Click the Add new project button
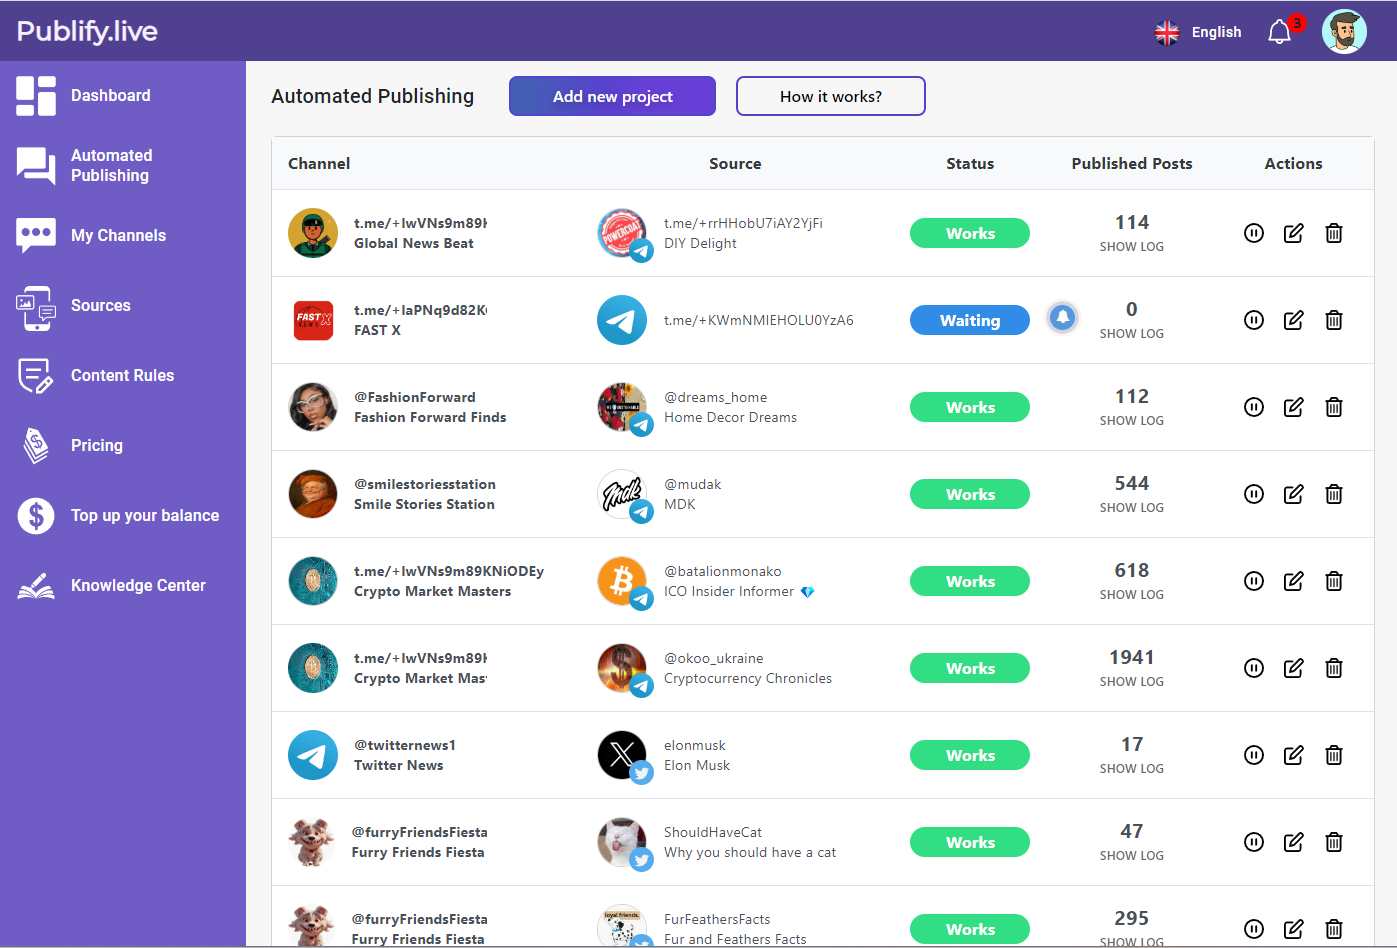 [612, 96]
